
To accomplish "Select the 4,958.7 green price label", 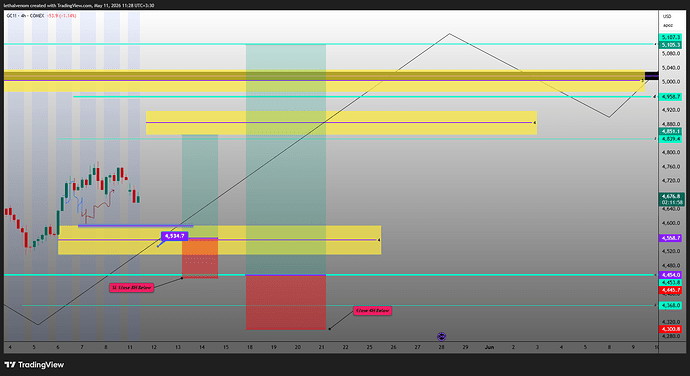I will (670, 96).
